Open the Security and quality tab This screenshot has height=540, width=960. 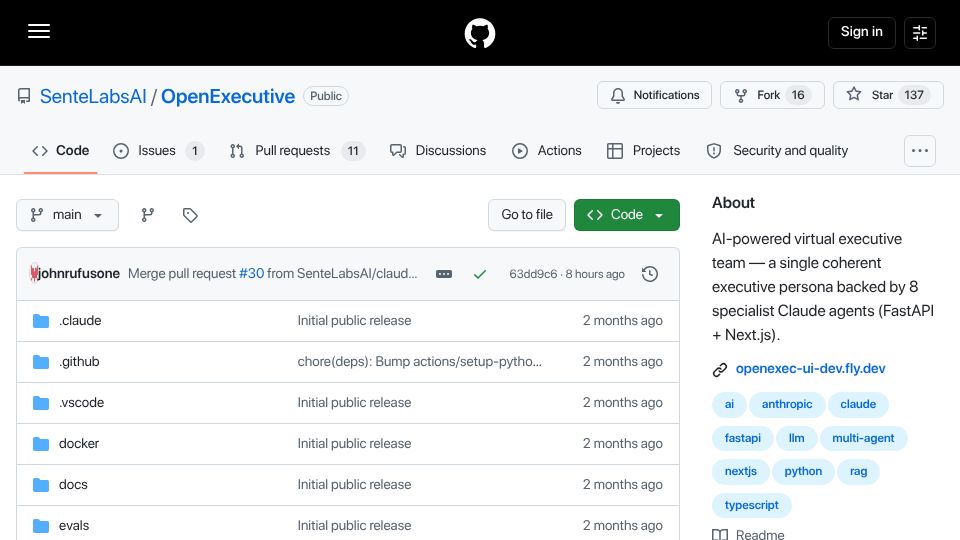(x=777, y=151)
